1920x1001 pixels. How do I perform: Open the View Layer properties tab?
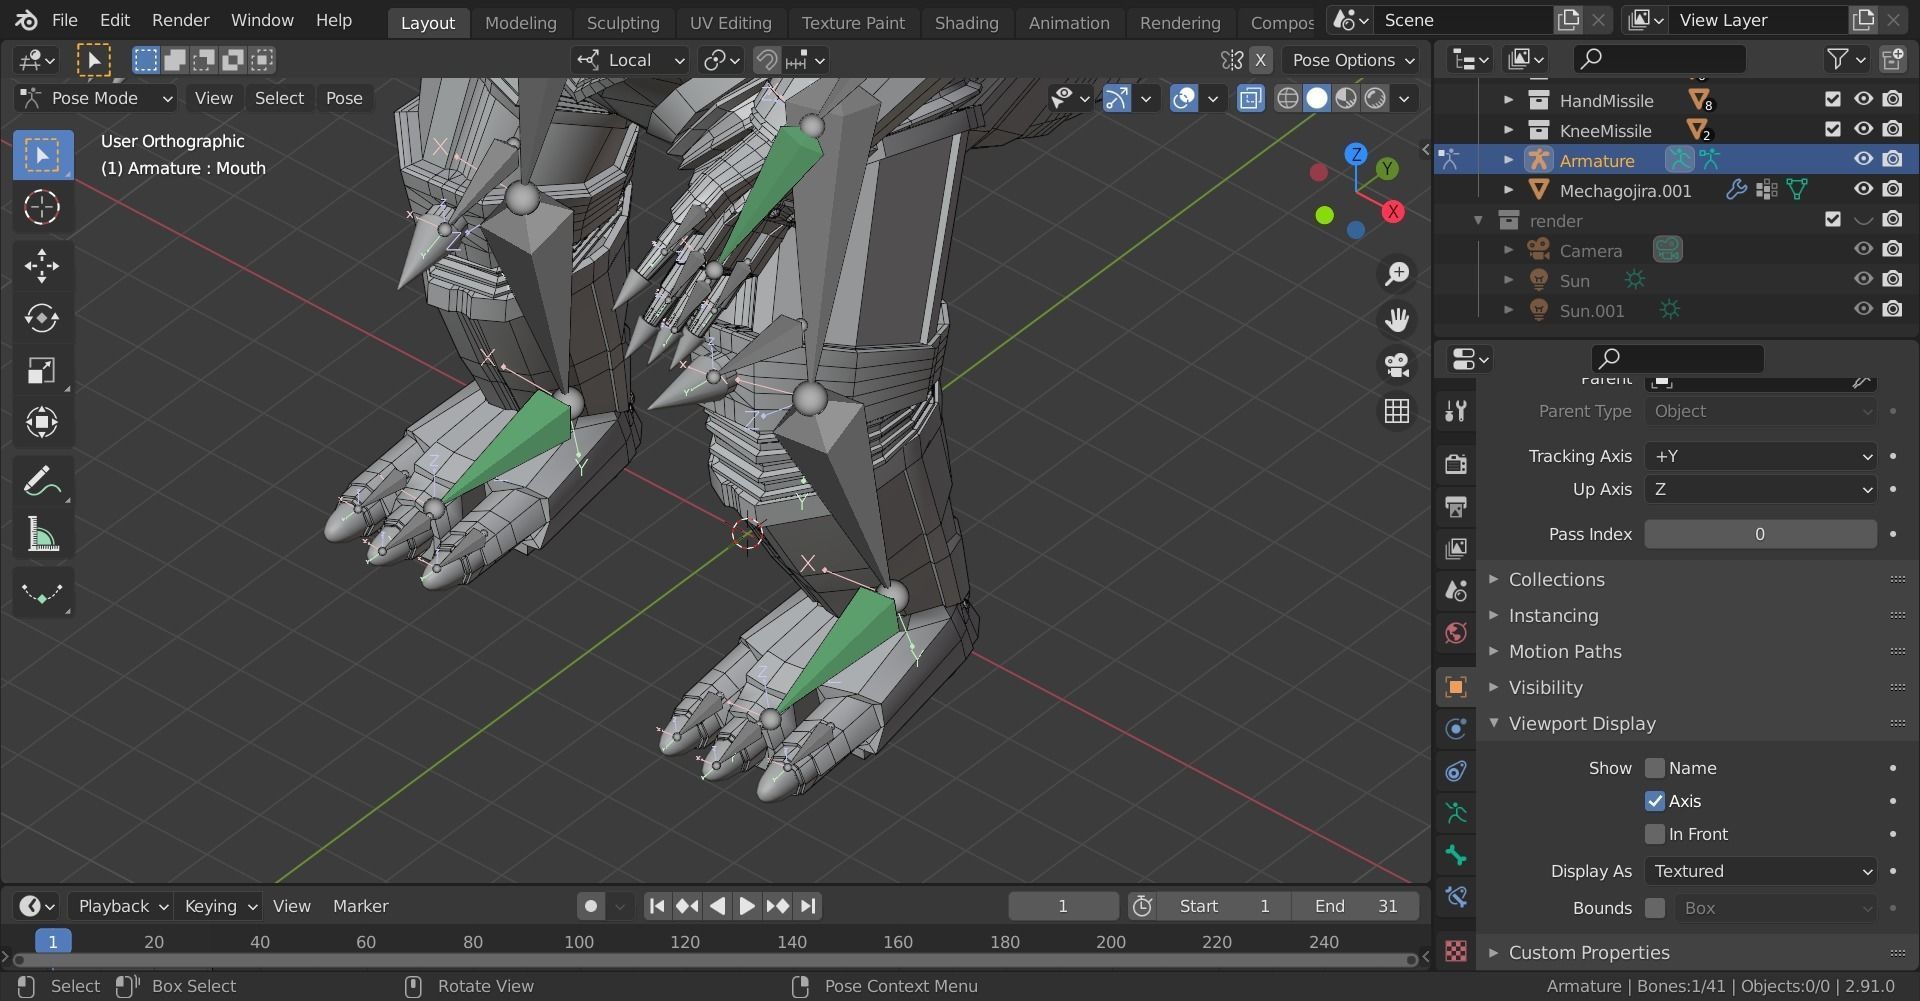coord(1456,548)
